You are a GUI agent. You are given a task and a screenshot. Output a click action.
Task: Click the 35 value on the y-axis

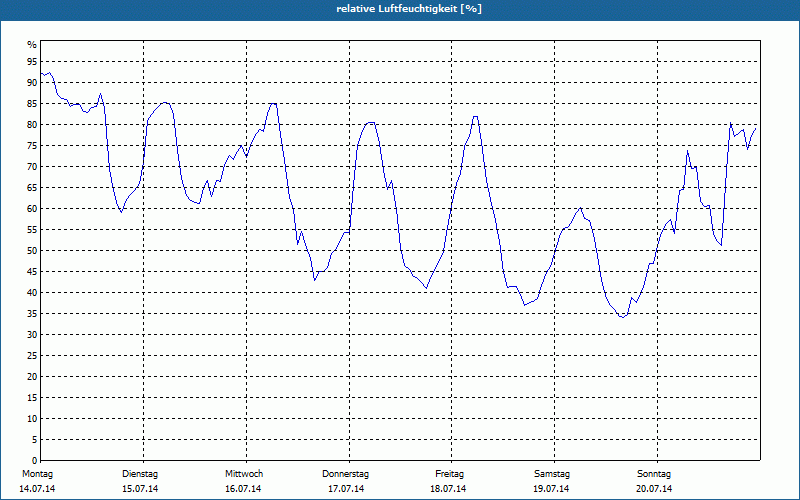click(x=32, y=313)
